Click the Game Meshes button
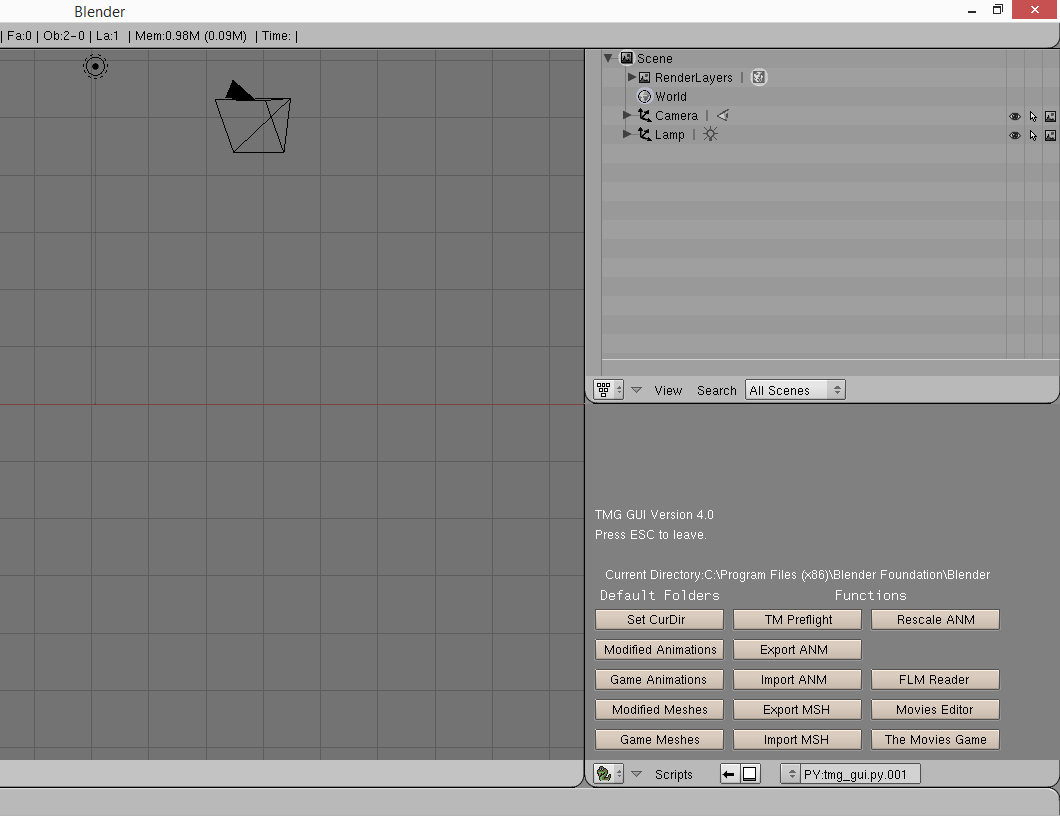 pyautogui.click(x=659, y=740)
